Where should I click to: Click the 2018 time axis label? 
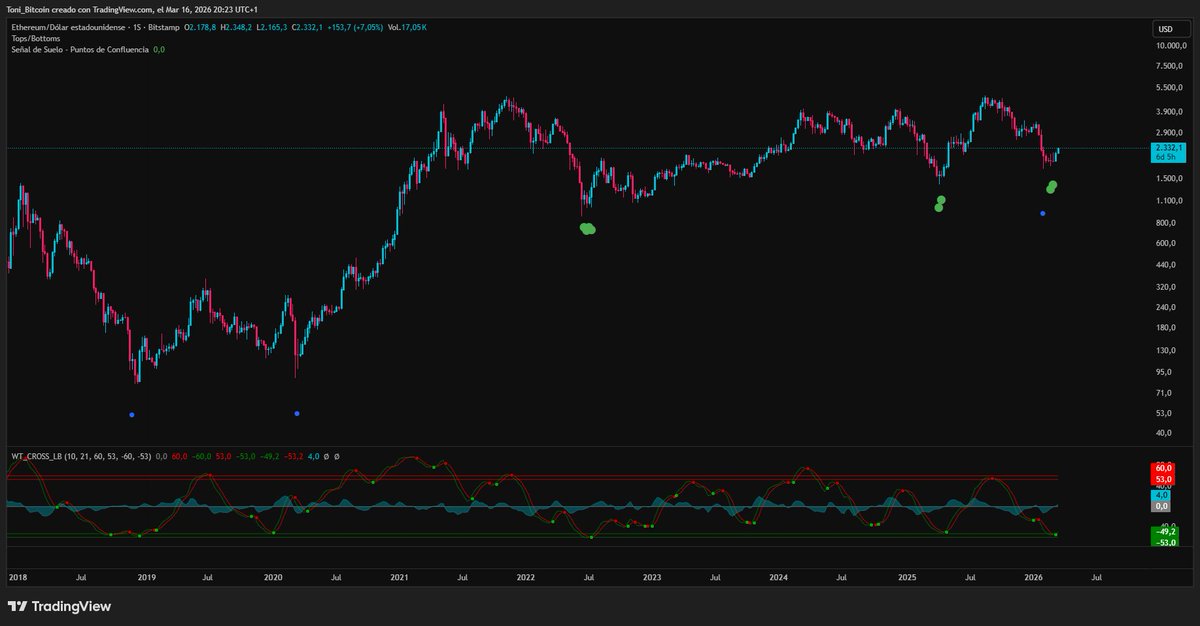18,577
